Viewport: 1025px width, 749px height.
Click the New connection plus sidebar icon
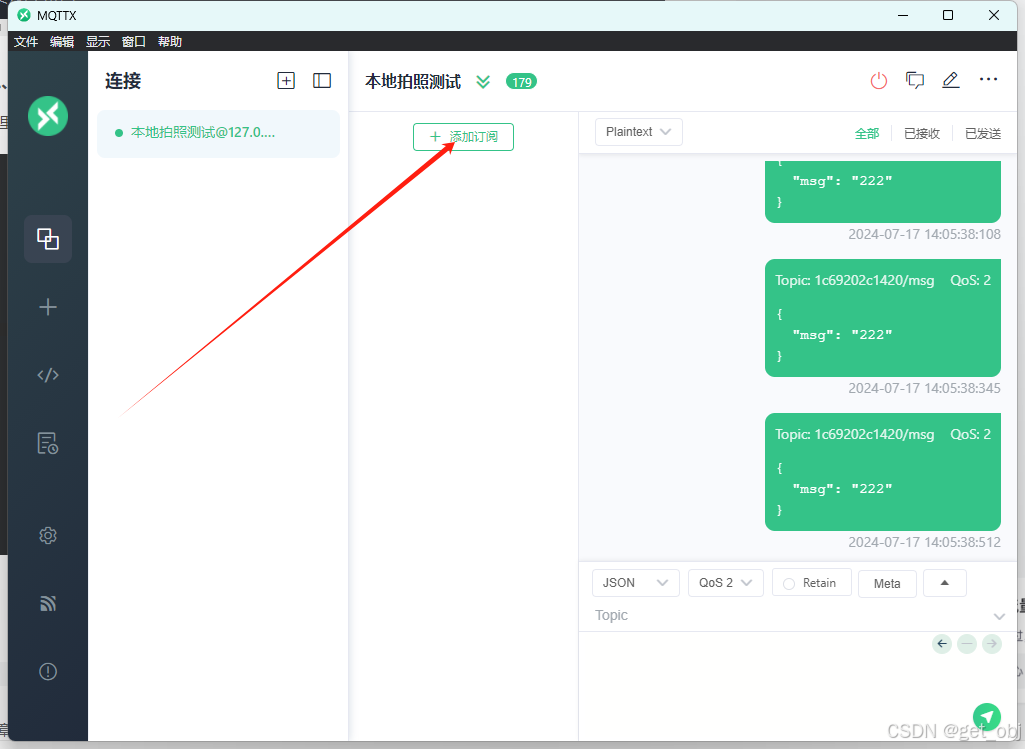point(48,307)
